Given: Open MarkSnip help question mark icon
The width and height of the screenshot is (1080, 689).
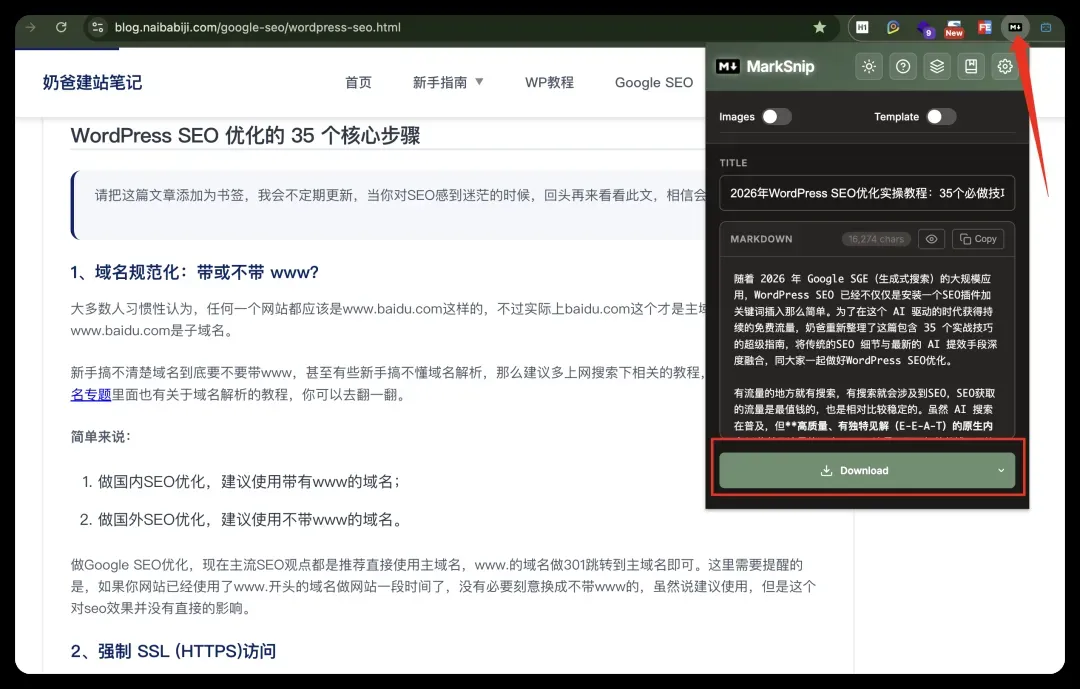Looking at the screenshot, I should pos(903,67).
